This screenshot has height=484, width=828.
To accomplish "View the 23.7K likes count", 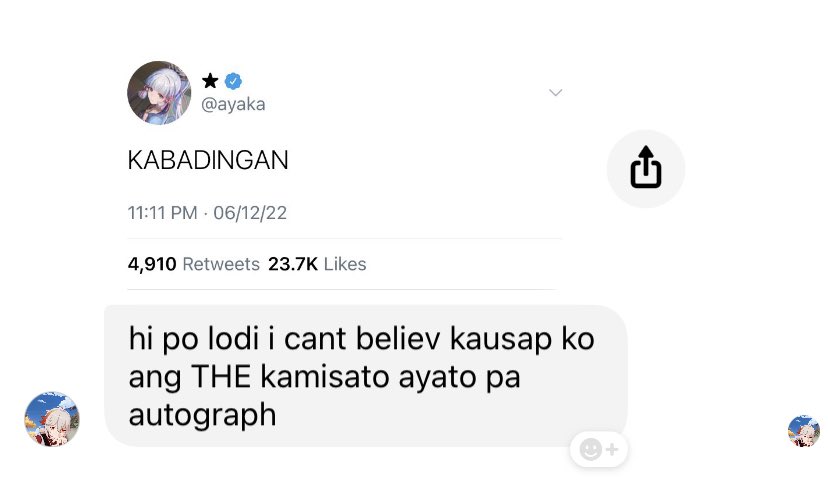I will (293, 264).
